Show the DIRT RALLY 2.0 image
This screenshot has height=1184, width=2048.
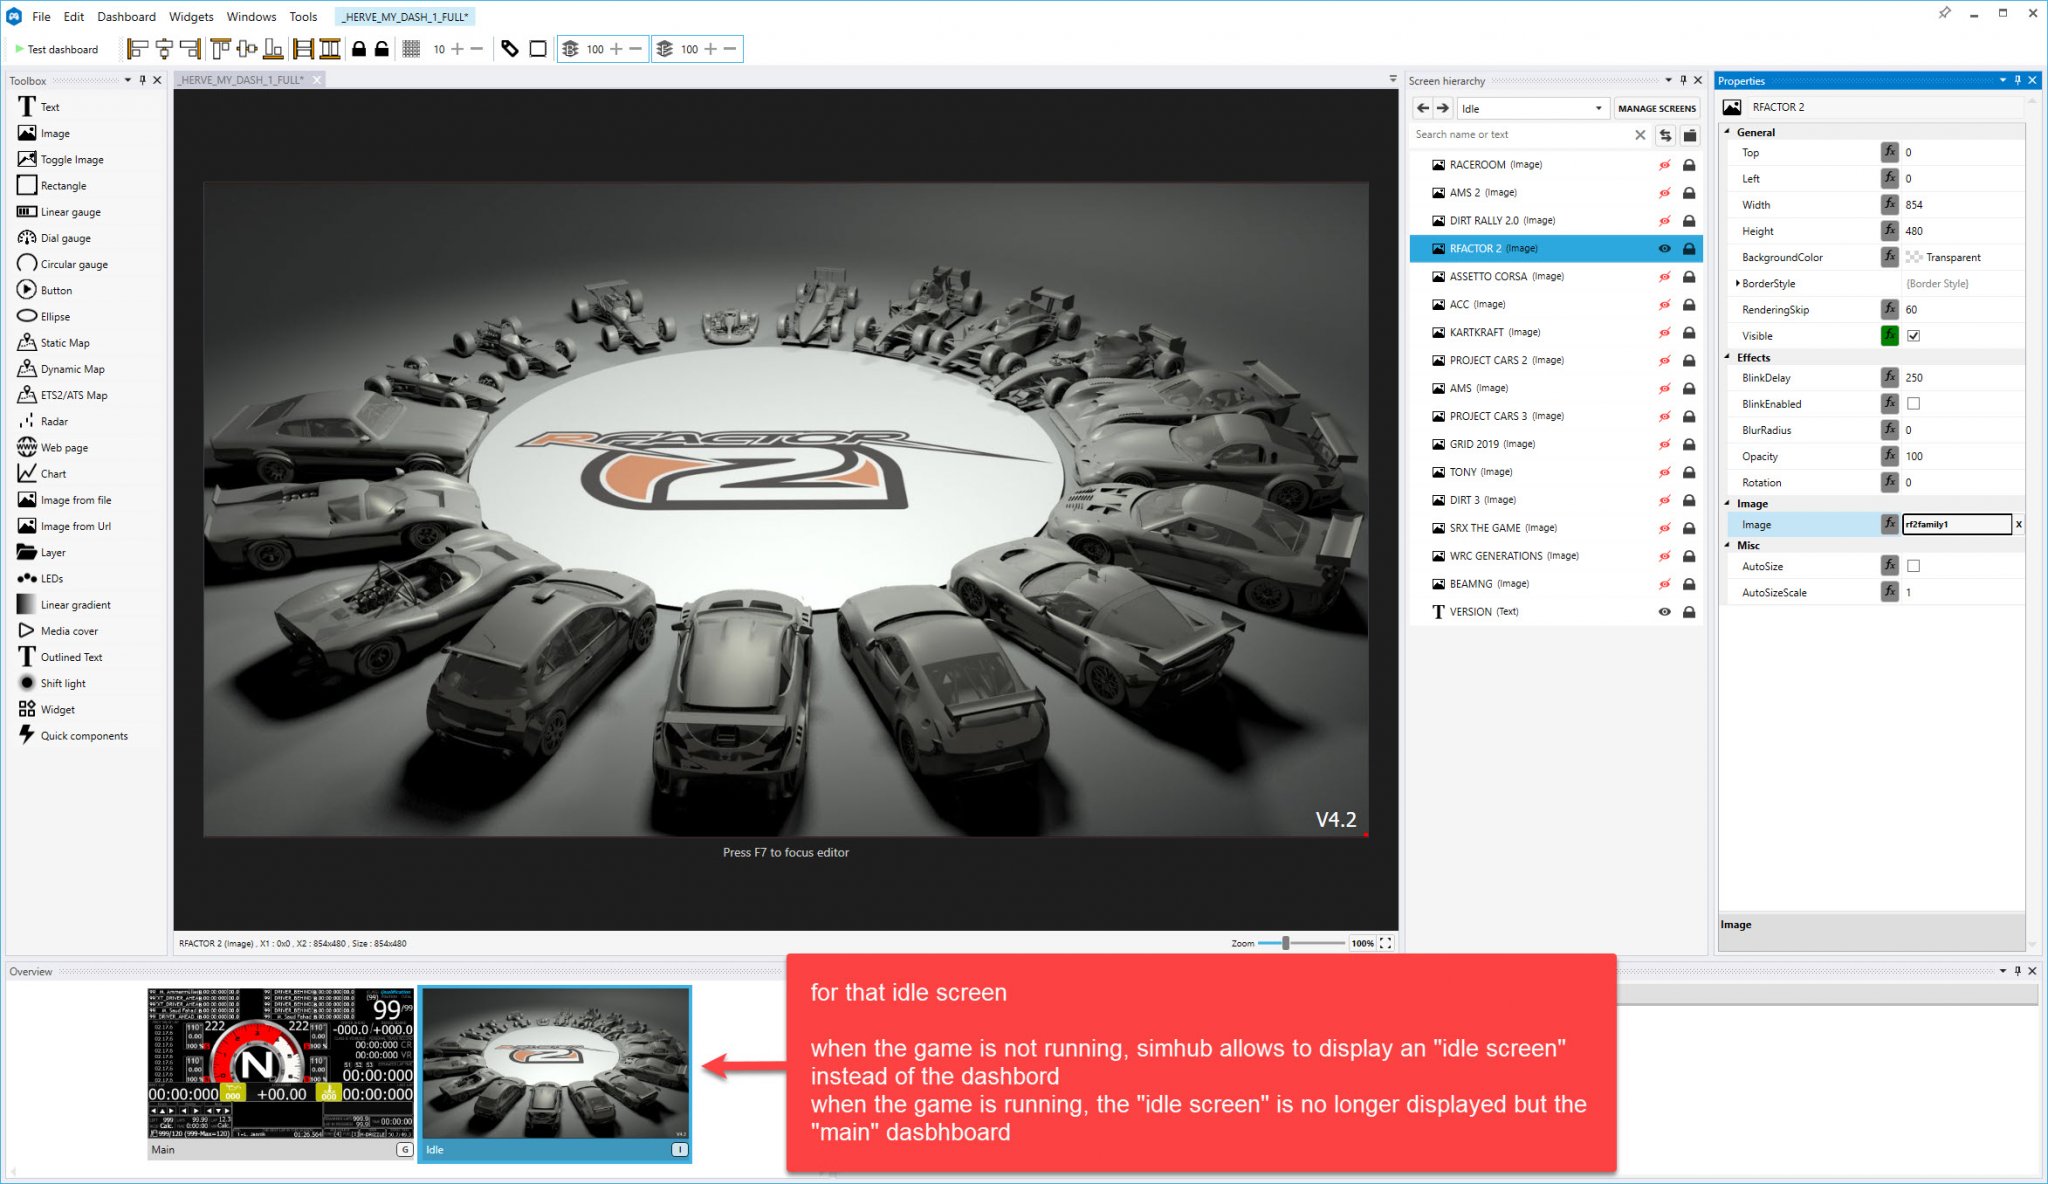click(x=1665, y=221)
